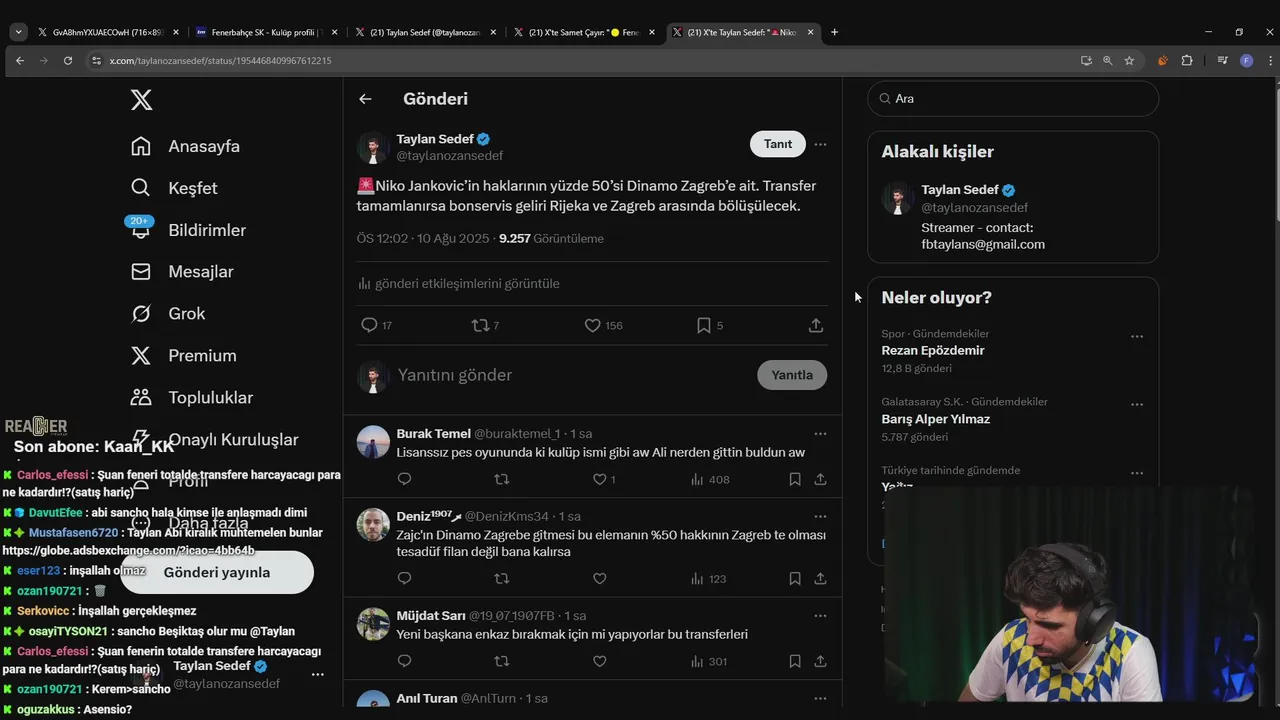Screen dimensions: 1280x720
Task: View gönderi etkileşimlerini görüntüle analytics
Action: pos(459,284)
